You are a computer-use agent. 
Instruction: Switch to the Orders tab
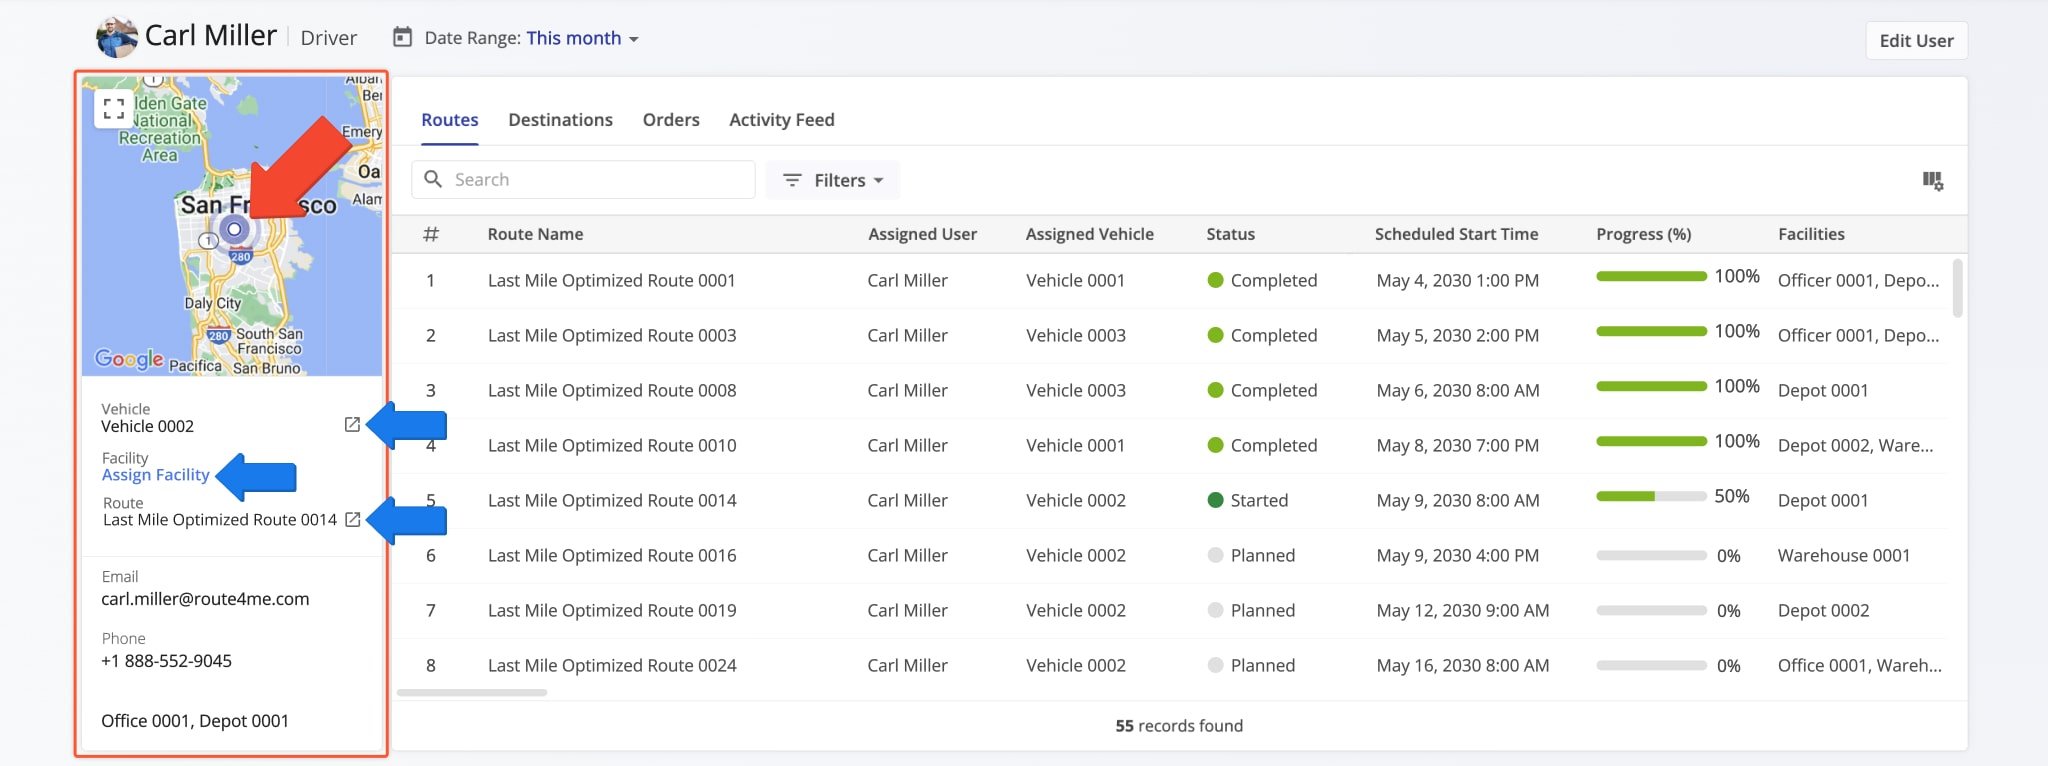point(671,120)
